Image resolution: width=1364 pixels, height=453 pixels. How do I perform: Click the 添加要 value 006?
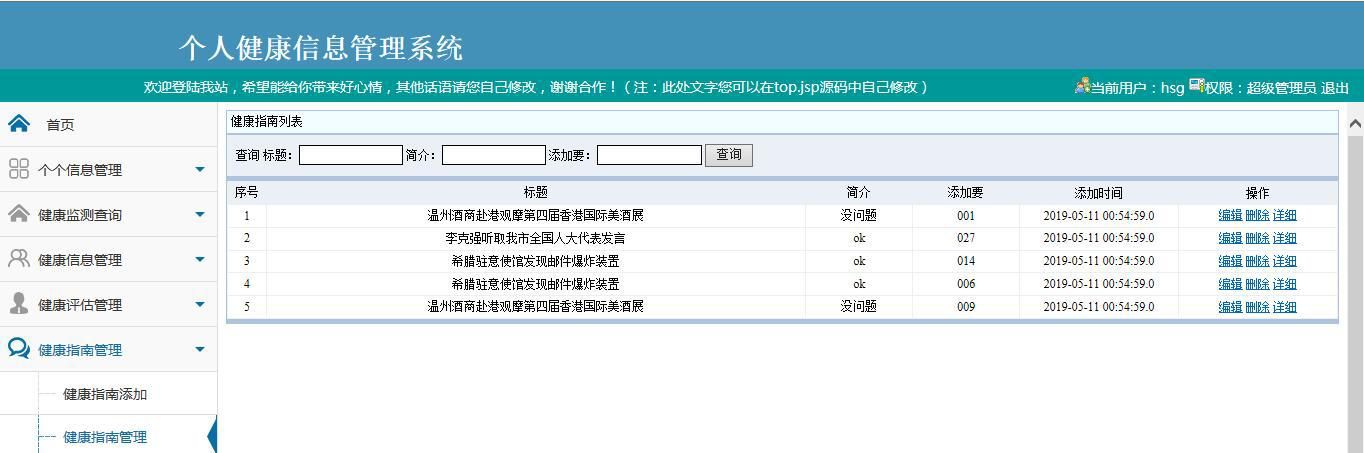tap(965, 284)
